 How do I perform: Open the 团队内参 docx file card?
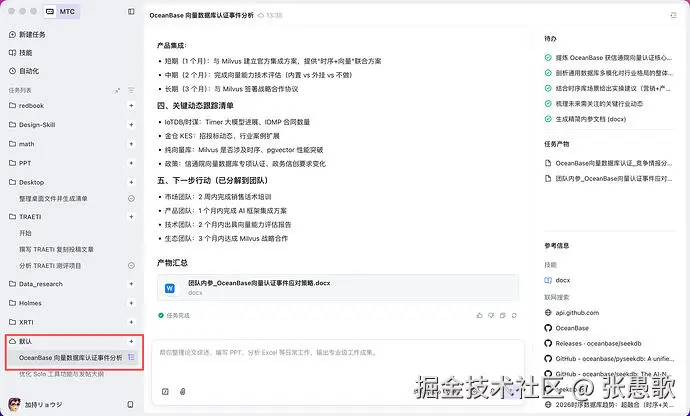coord(338,287)
